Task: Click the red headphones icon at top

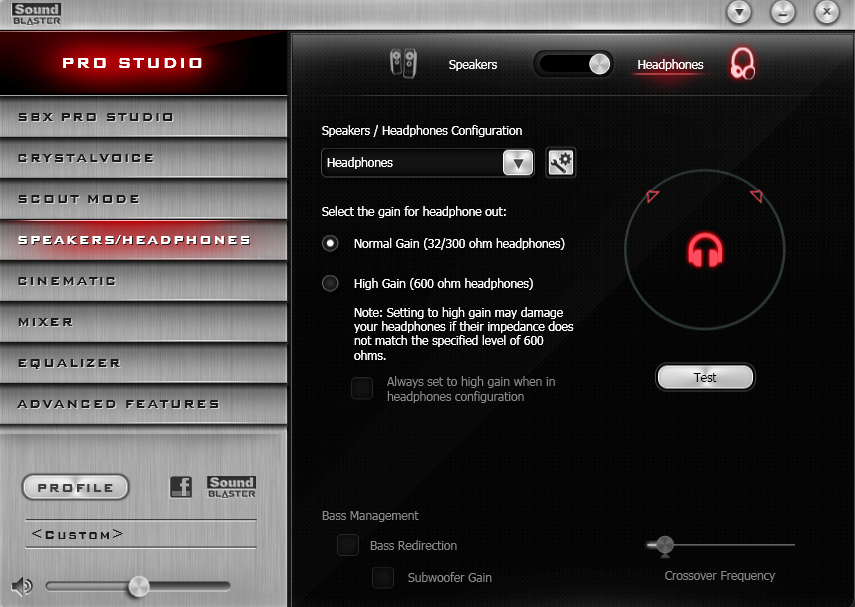Action: [x=742, y=64]
